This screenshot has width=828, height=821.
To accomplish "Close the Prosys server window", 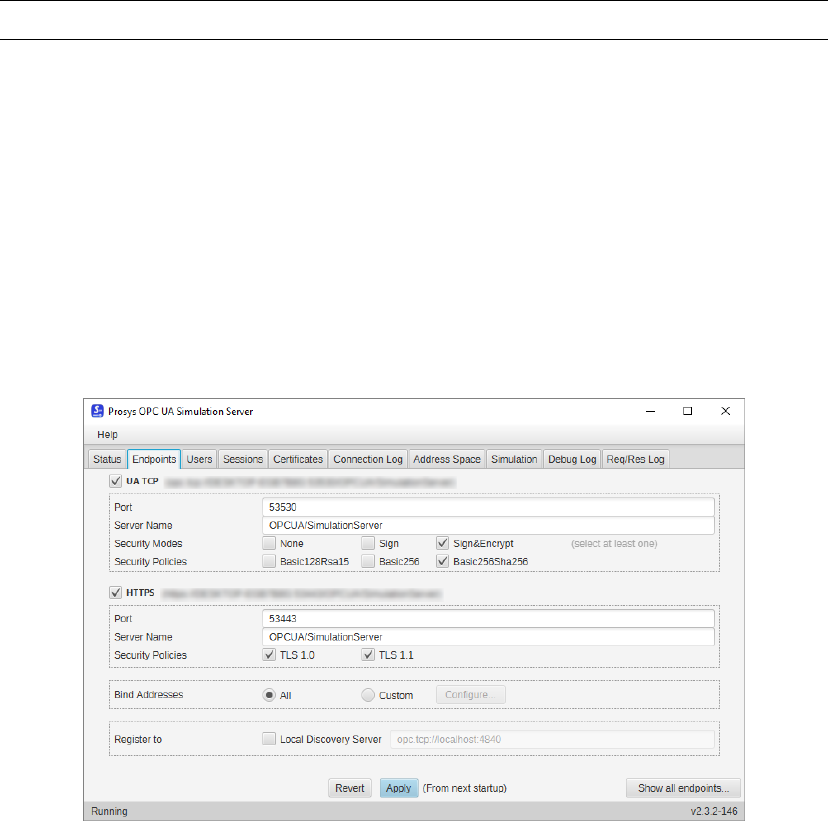I will pyautogui.click(x=726, y=411).
